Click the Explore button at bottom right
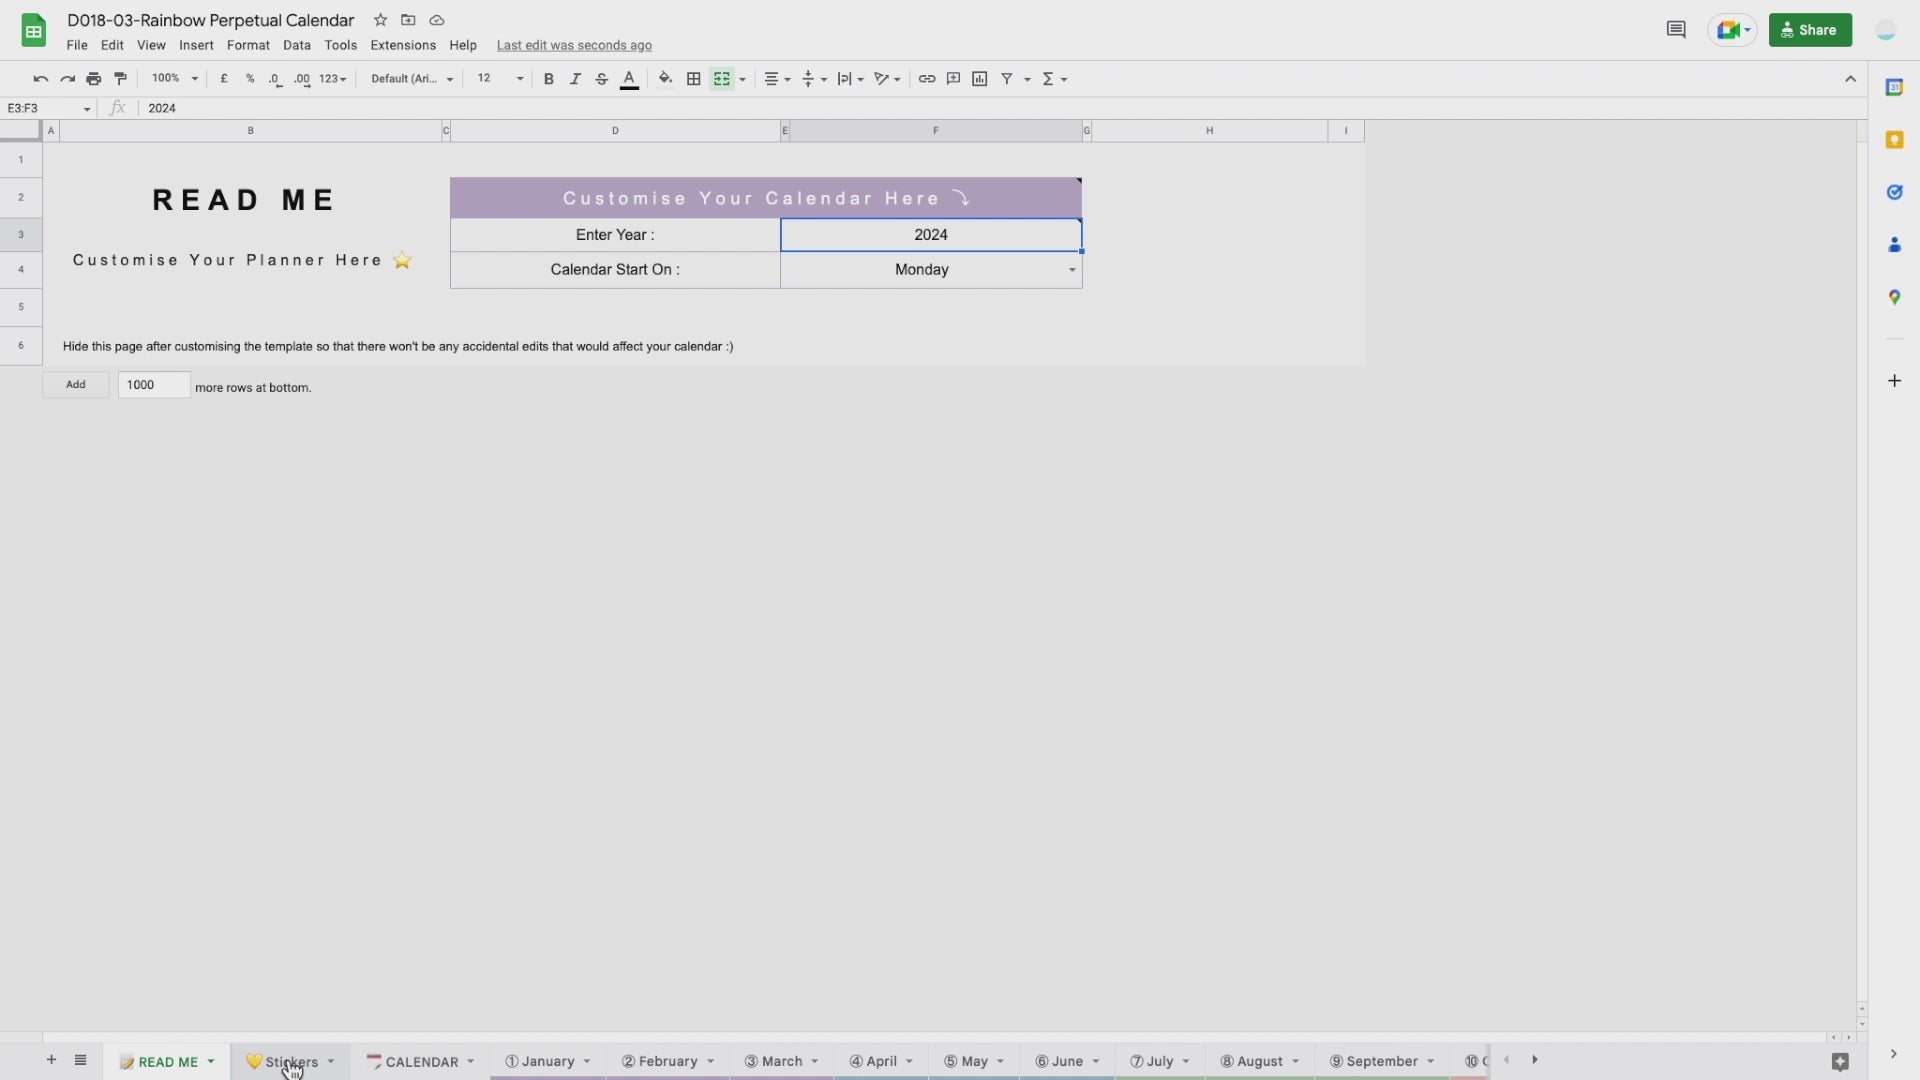Viewport: 1920px width, 1080px height. click(x=1840, y=1062)
